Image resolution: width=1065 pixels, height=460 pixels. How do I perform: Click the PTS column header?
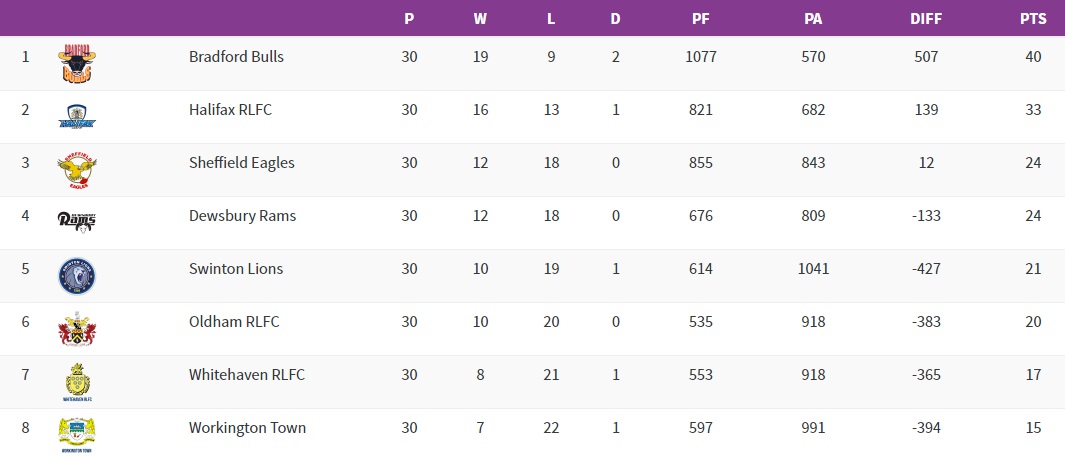1033,18
